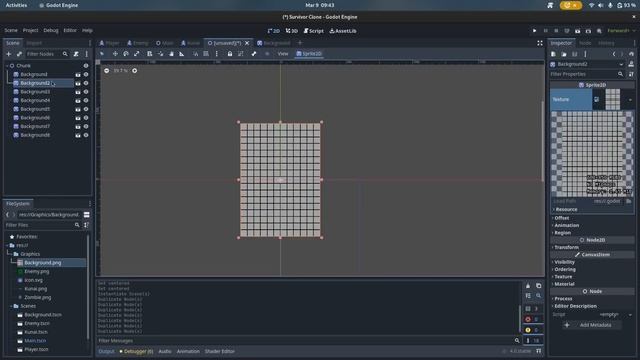Group the selected node's children
Screen dimensions: 640x360
click(241, 54)
